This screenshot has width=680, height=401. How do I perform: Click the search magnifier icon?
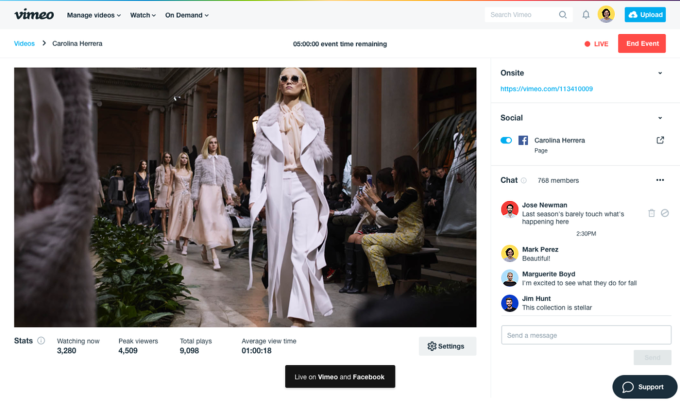562,15
